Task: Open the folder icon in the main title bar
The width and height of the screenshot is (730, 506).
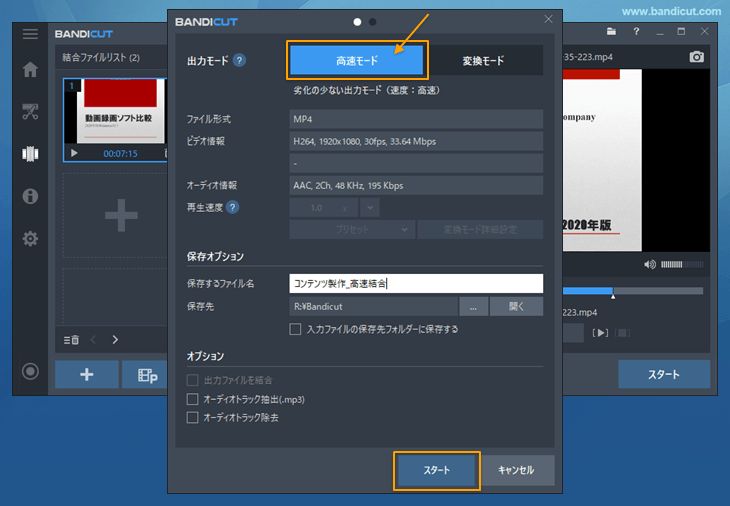Action: pos(611,32)
